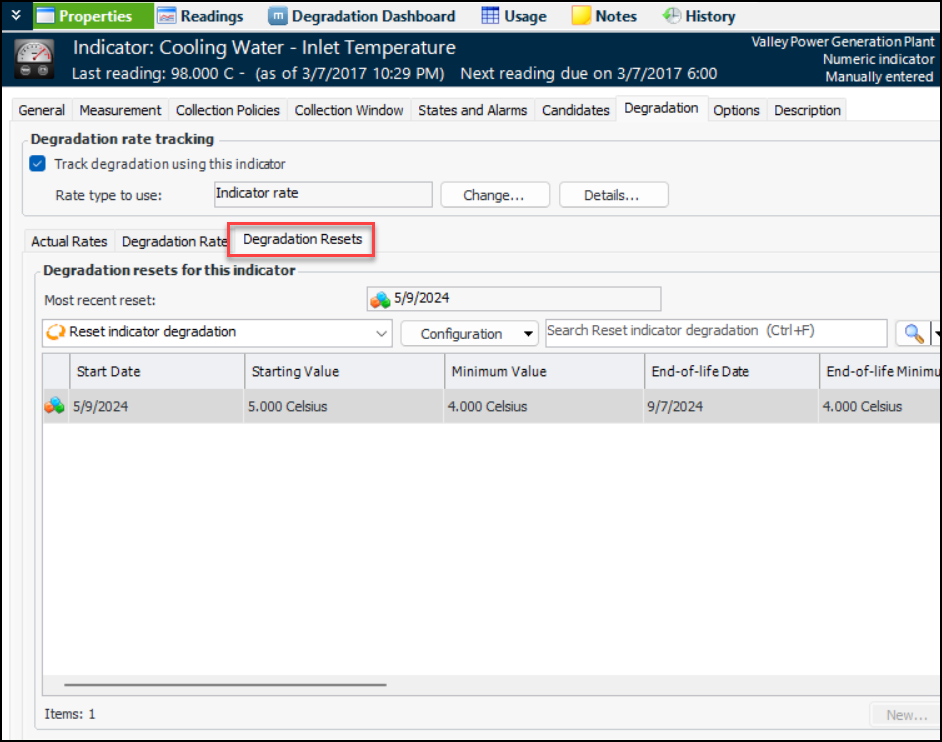Uncheck Track degradation using this indicator
The image size is (942, 742).
(38, 164)
